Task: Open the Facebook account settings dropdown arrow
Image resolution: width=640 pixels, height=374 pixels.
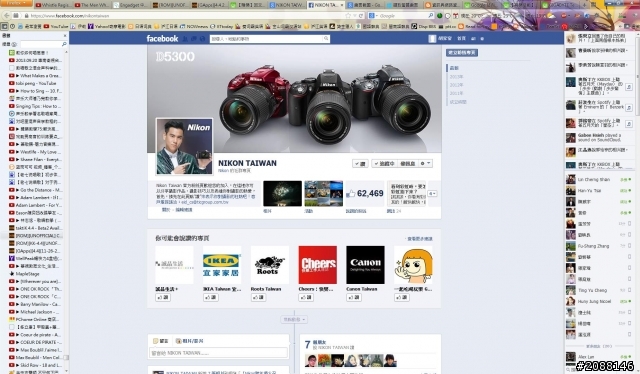Action: tap(482, 39)
